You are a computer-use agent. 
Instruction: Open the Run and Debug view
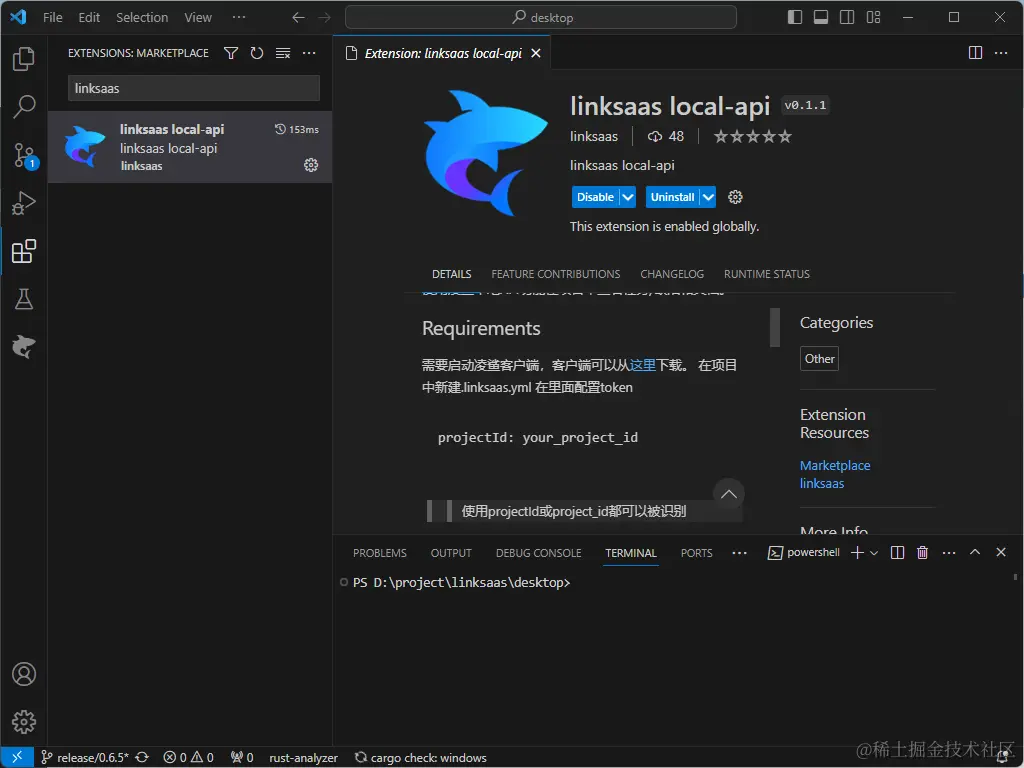[24, 203]
